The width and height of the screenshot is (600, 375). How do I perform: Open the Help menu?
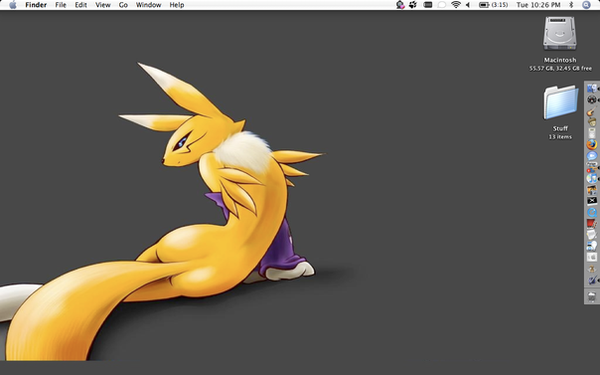[x=177, y=5]
